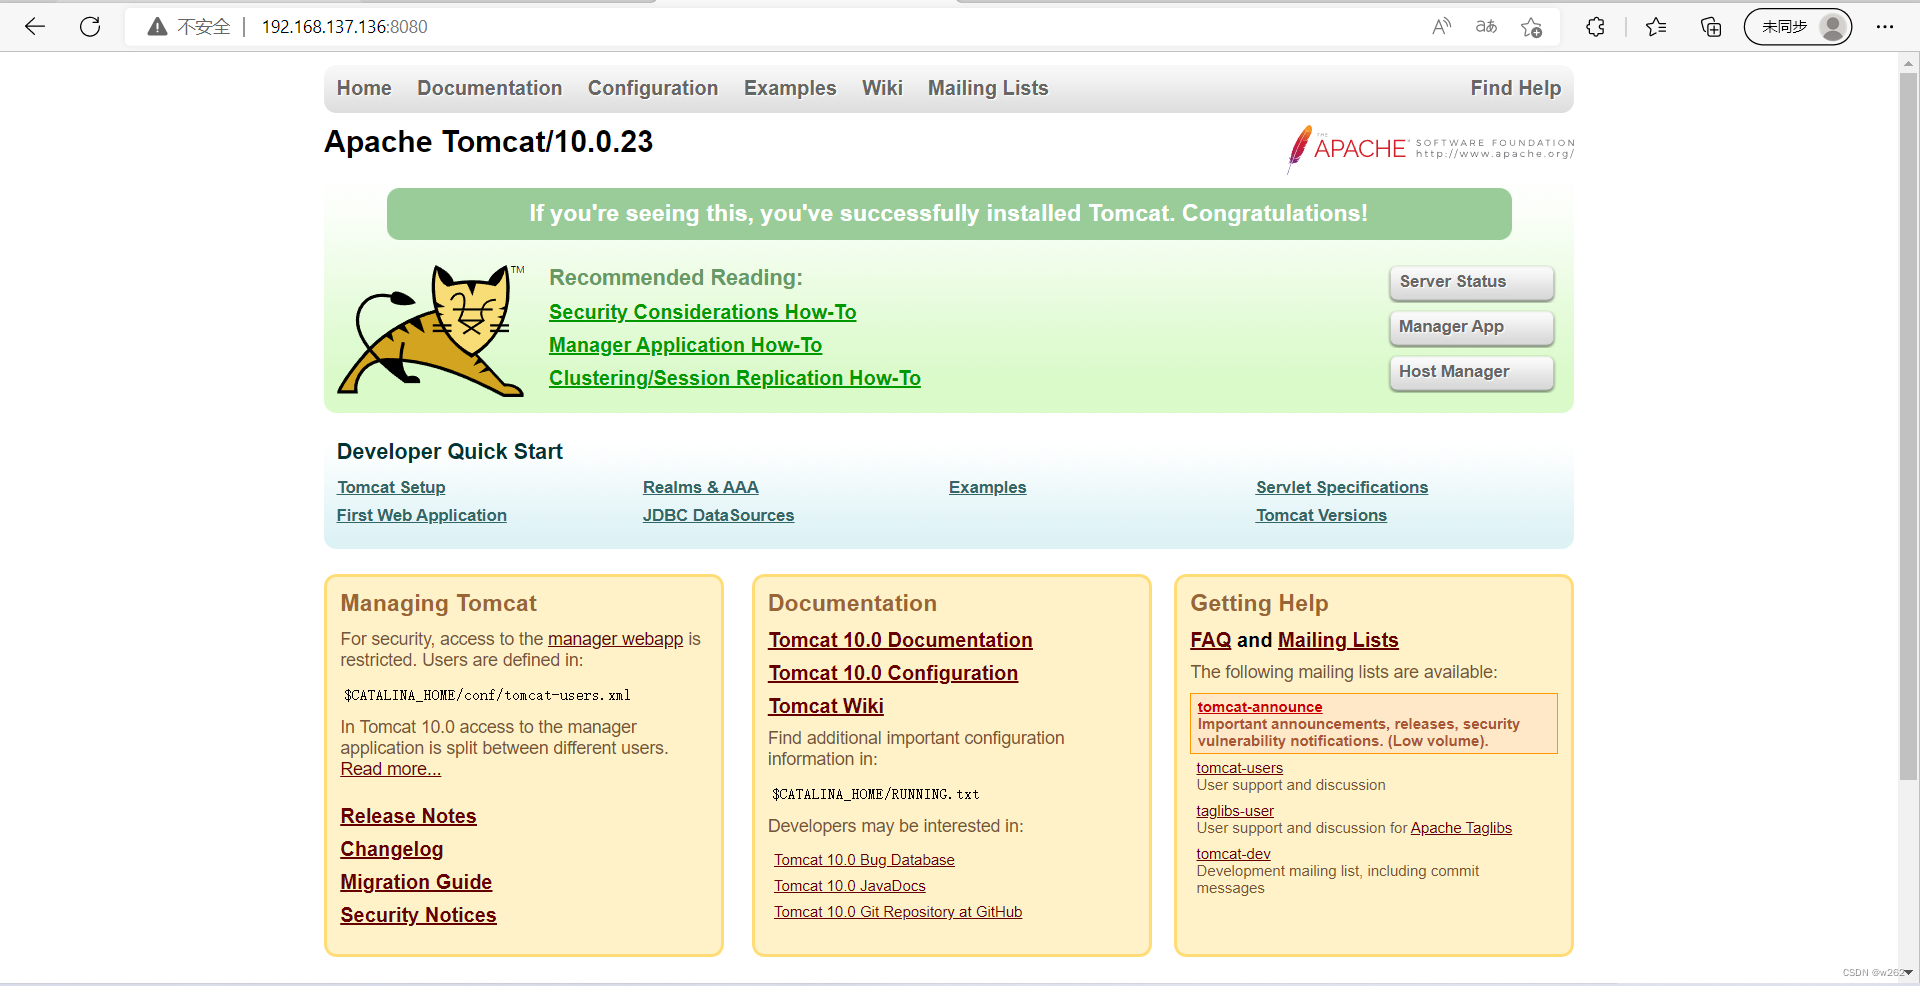Open the Apache Taglibs link
Viewport: 1920px width, 986px height.
1461,828
